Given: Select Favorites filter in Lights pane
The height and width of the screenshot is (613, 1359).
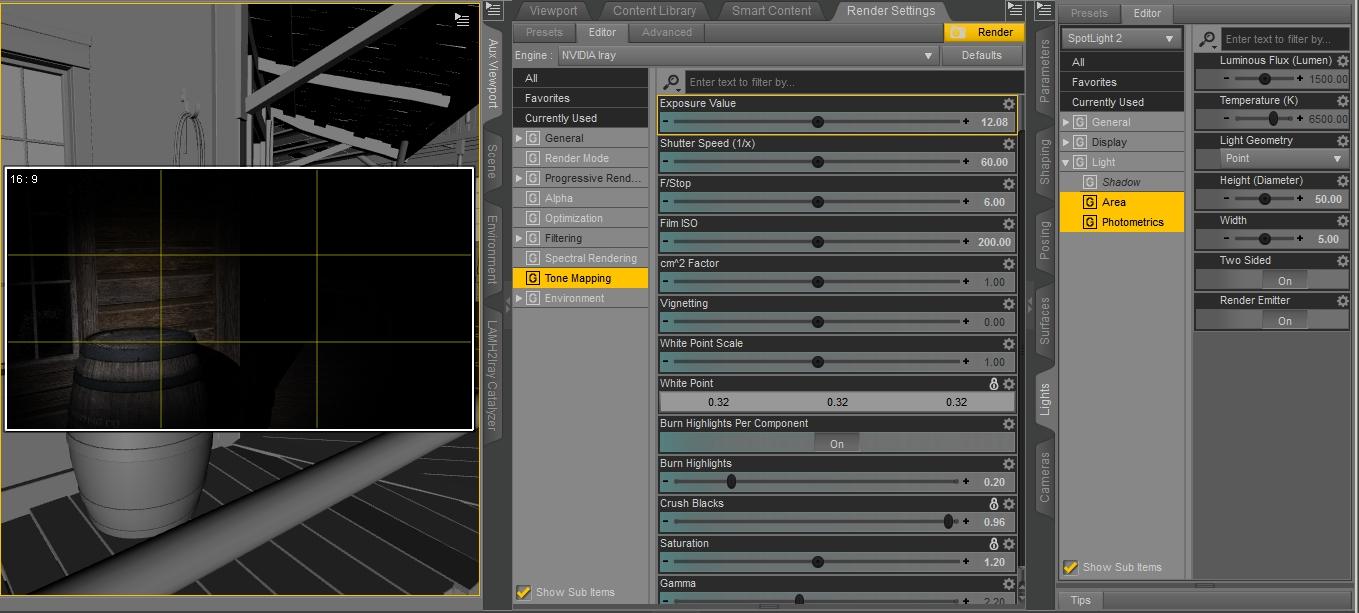Looking at the screenshot, I should (x=1122, y=82).
